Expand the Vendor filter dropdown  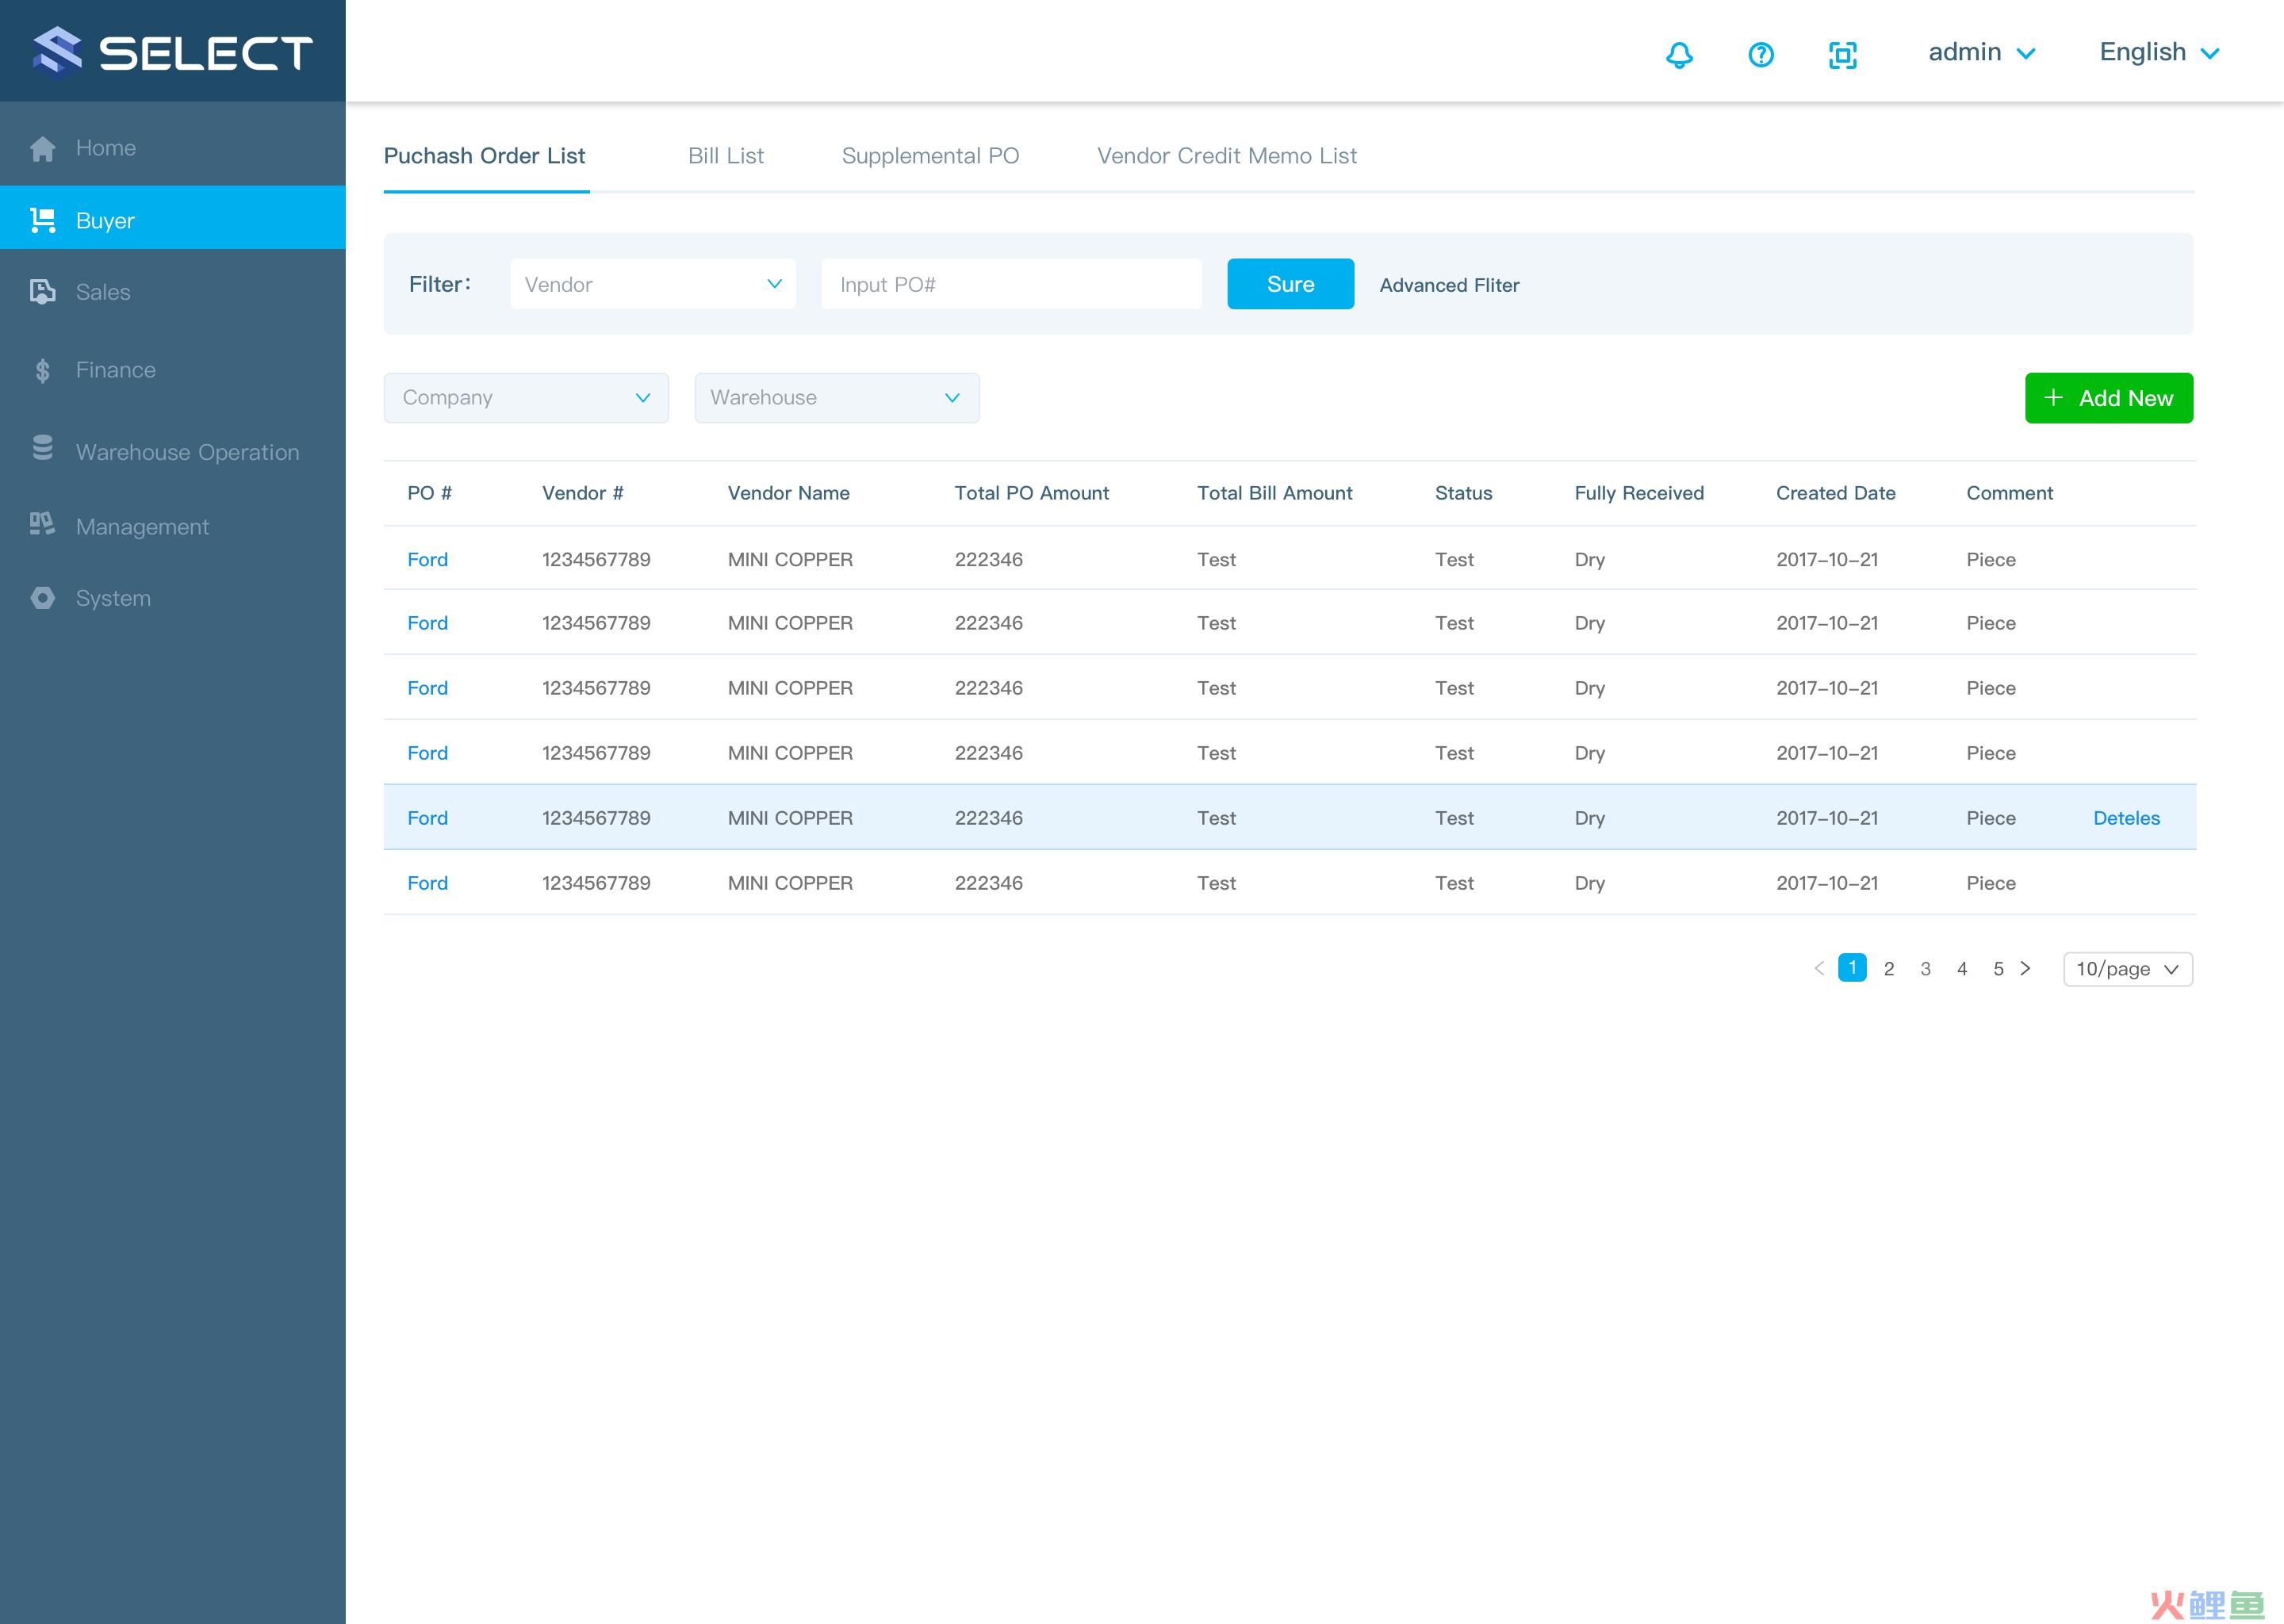pos(653,284)
